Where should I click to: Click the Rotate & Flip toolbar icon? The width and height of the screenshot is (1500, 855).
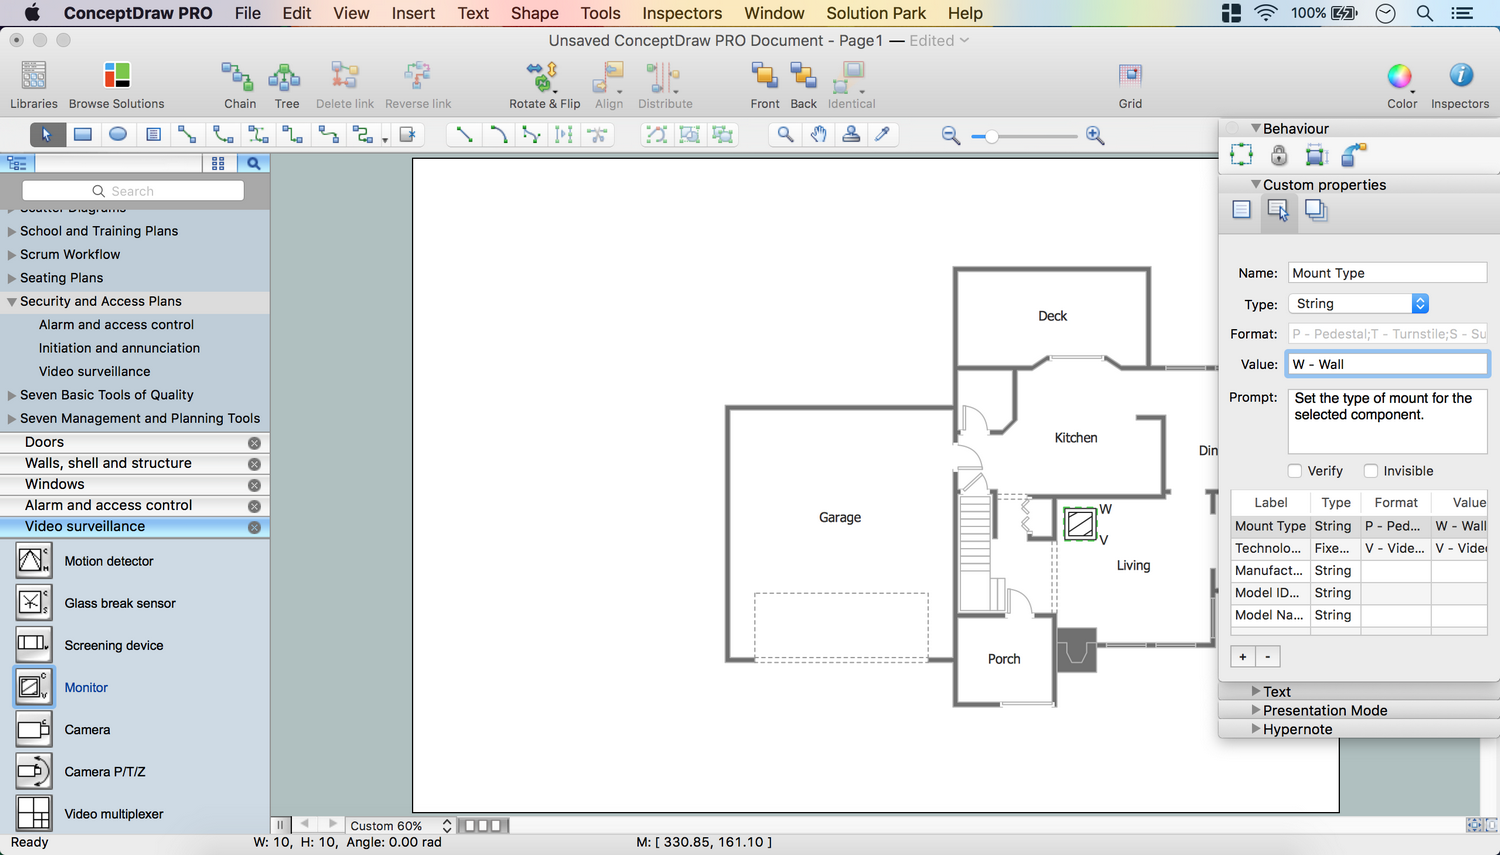(543, 78)
